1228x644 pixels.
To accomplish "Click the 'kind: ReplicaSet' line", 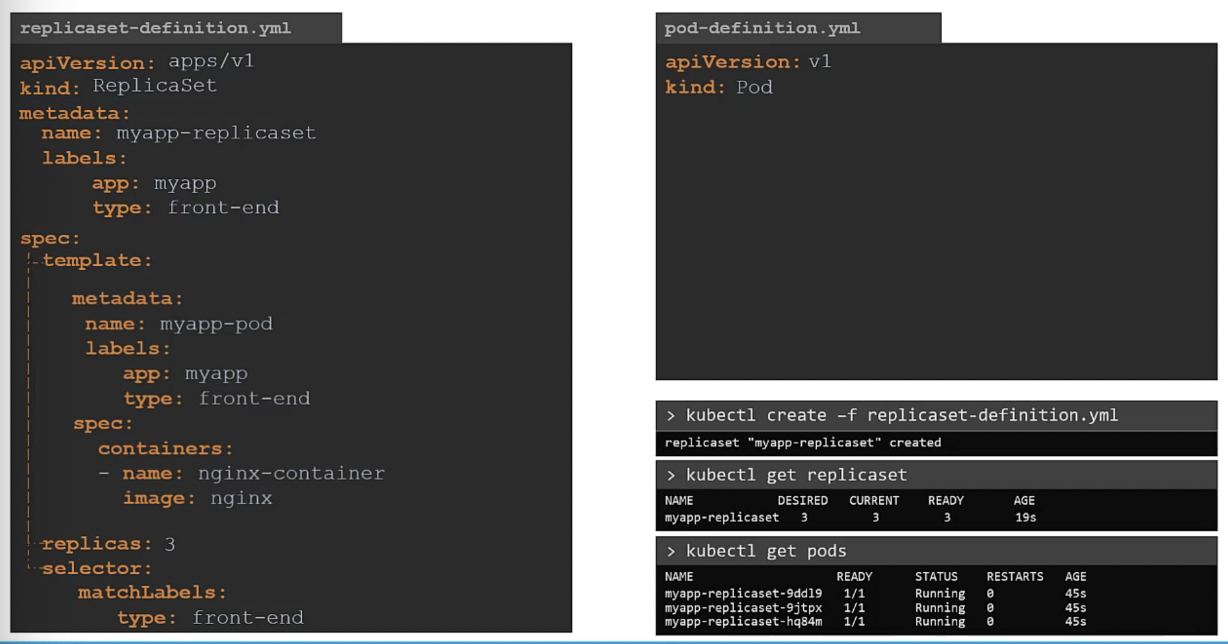I will 118,86.
